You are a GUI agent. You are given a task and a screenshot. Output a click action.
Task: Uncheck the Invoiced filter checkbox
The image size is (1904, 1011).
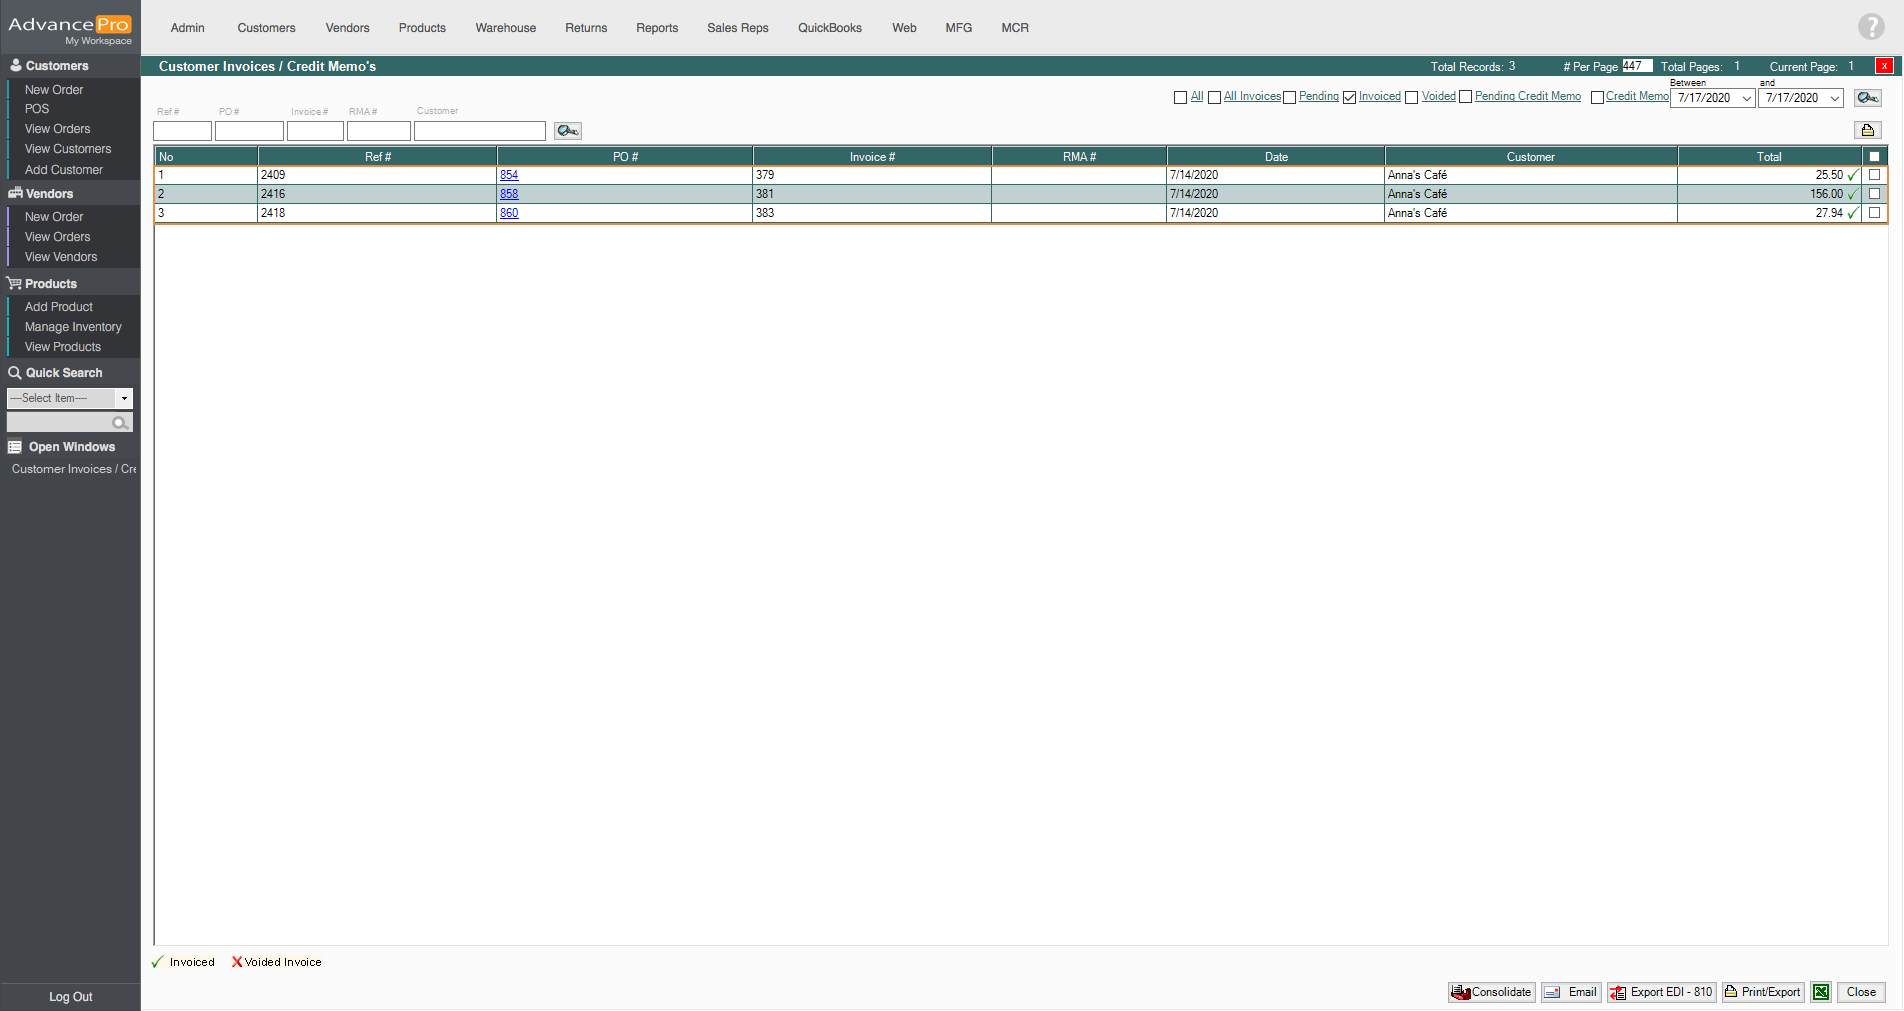coord(1349,97)
